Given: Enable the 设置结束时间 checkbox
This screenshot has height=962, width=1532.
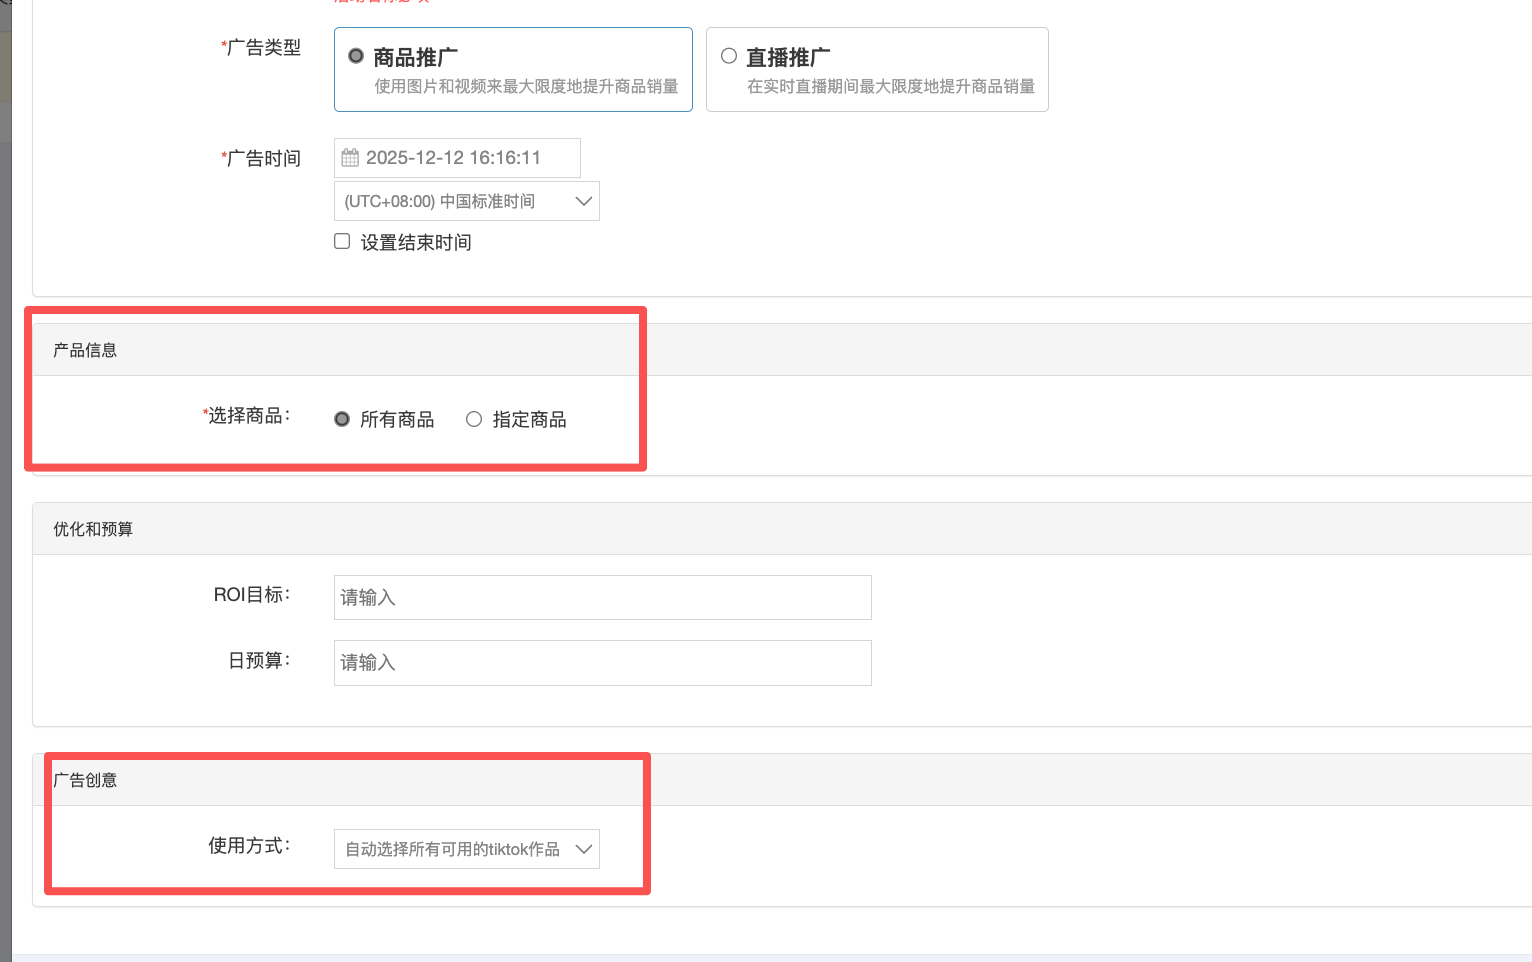Looking at the screenshot, I should (x=342, y=241).
